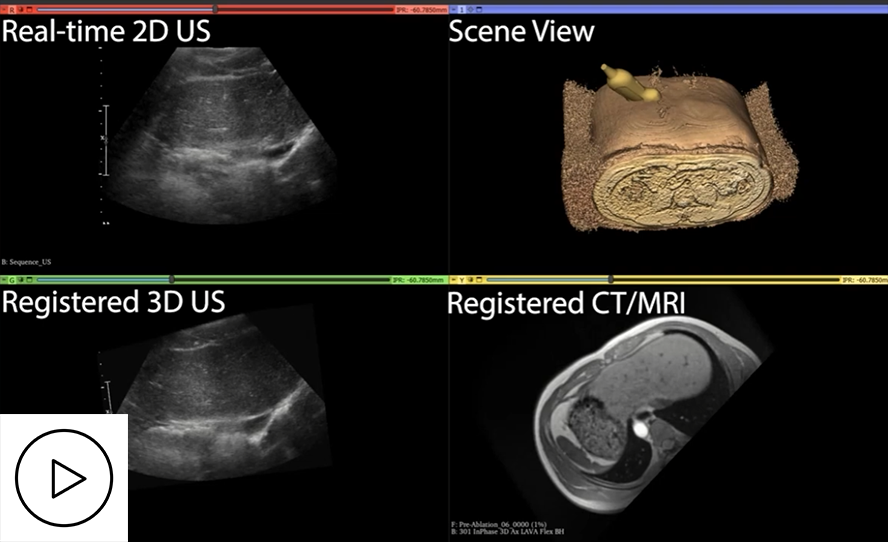Toggle slice linking in the Red view
This screenshot has height=542, width=888.
point(21,9)
